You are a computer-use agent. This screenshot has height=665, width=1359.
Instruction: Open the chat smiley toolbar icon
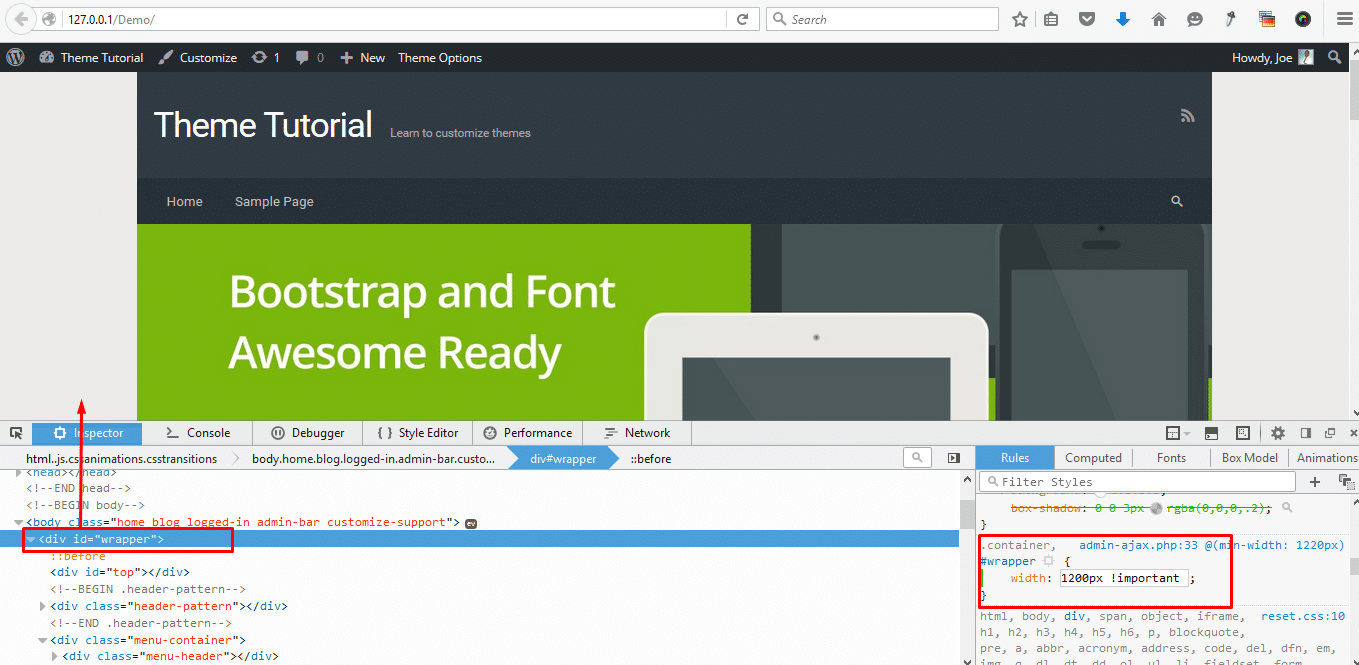pyautogui.click(x=1195, y=19)
